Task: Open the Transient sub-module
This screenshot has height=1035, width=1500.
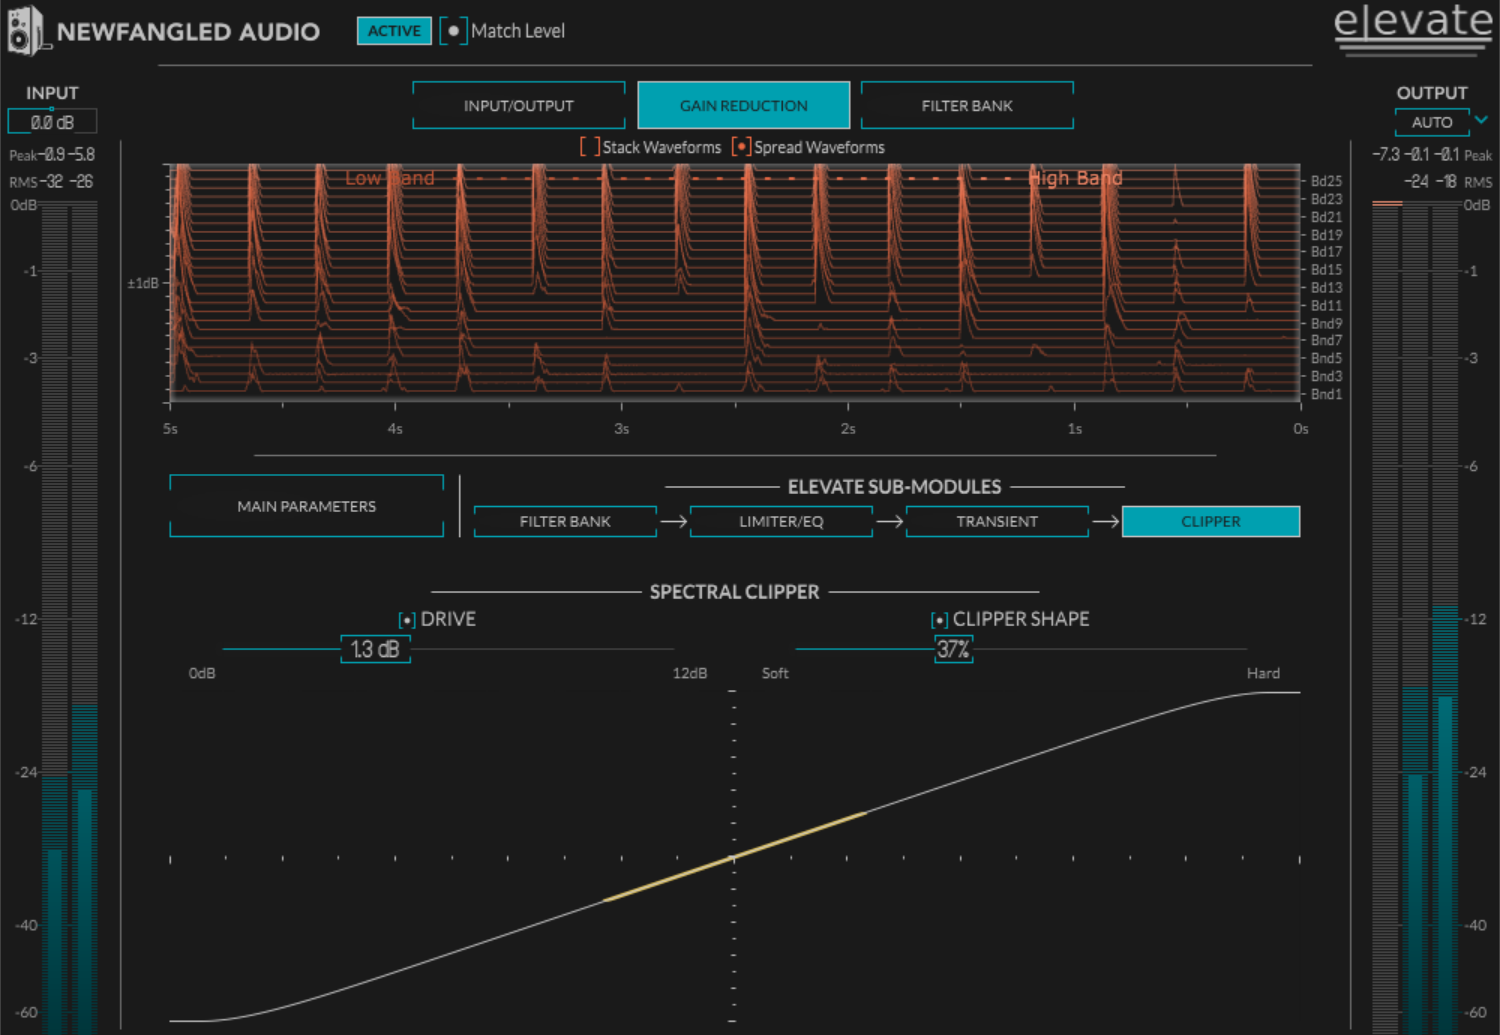Action: click(x=997, y=521)
